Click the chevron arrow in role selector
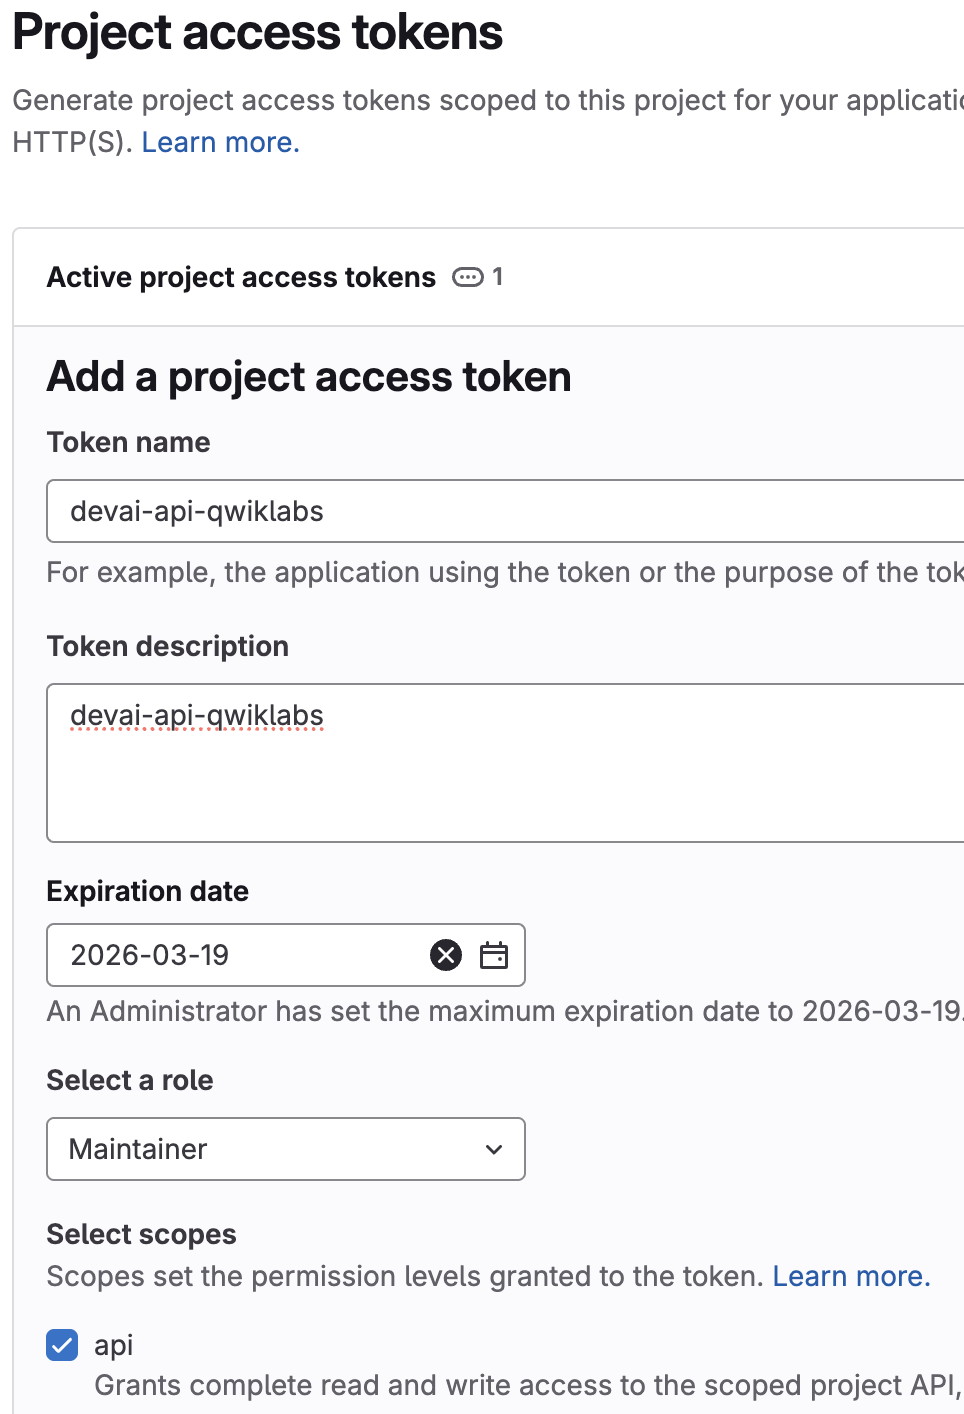This screenshot has width=964, height=1414. point(494,1149)
